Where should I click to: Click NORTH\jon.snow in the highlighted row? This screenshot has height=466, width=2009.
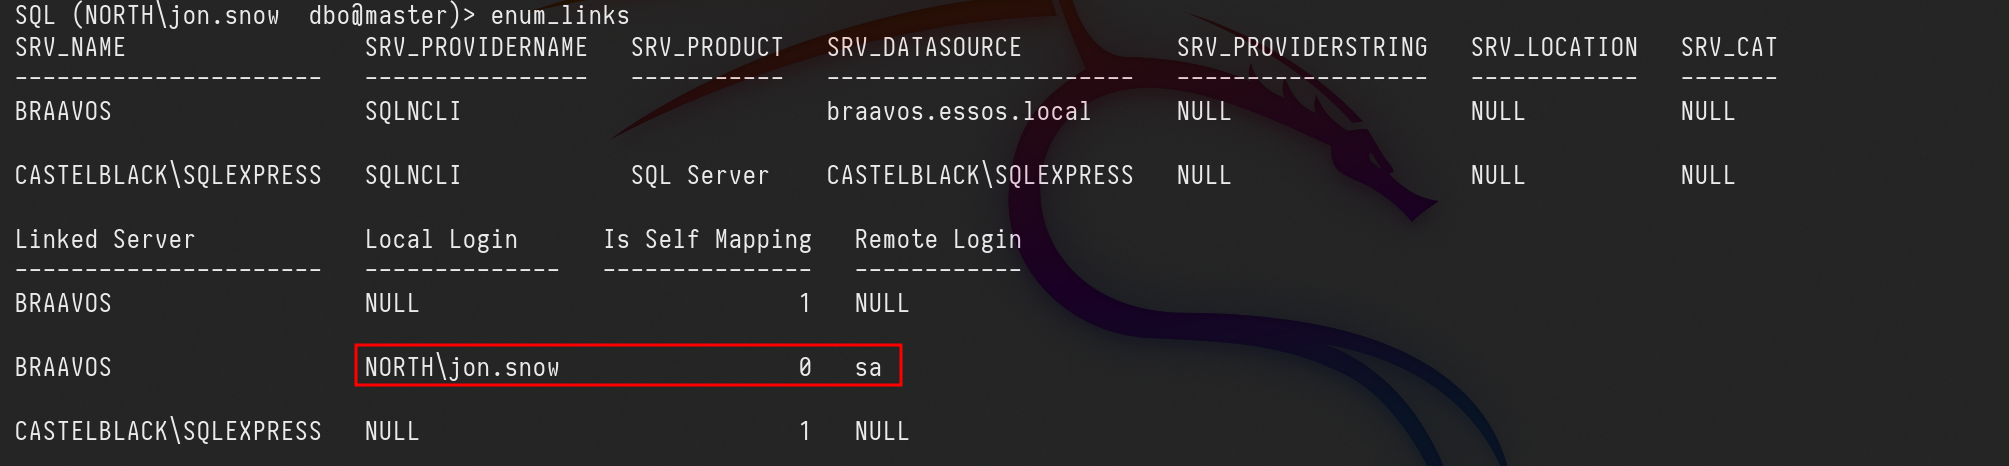(462, 368)
